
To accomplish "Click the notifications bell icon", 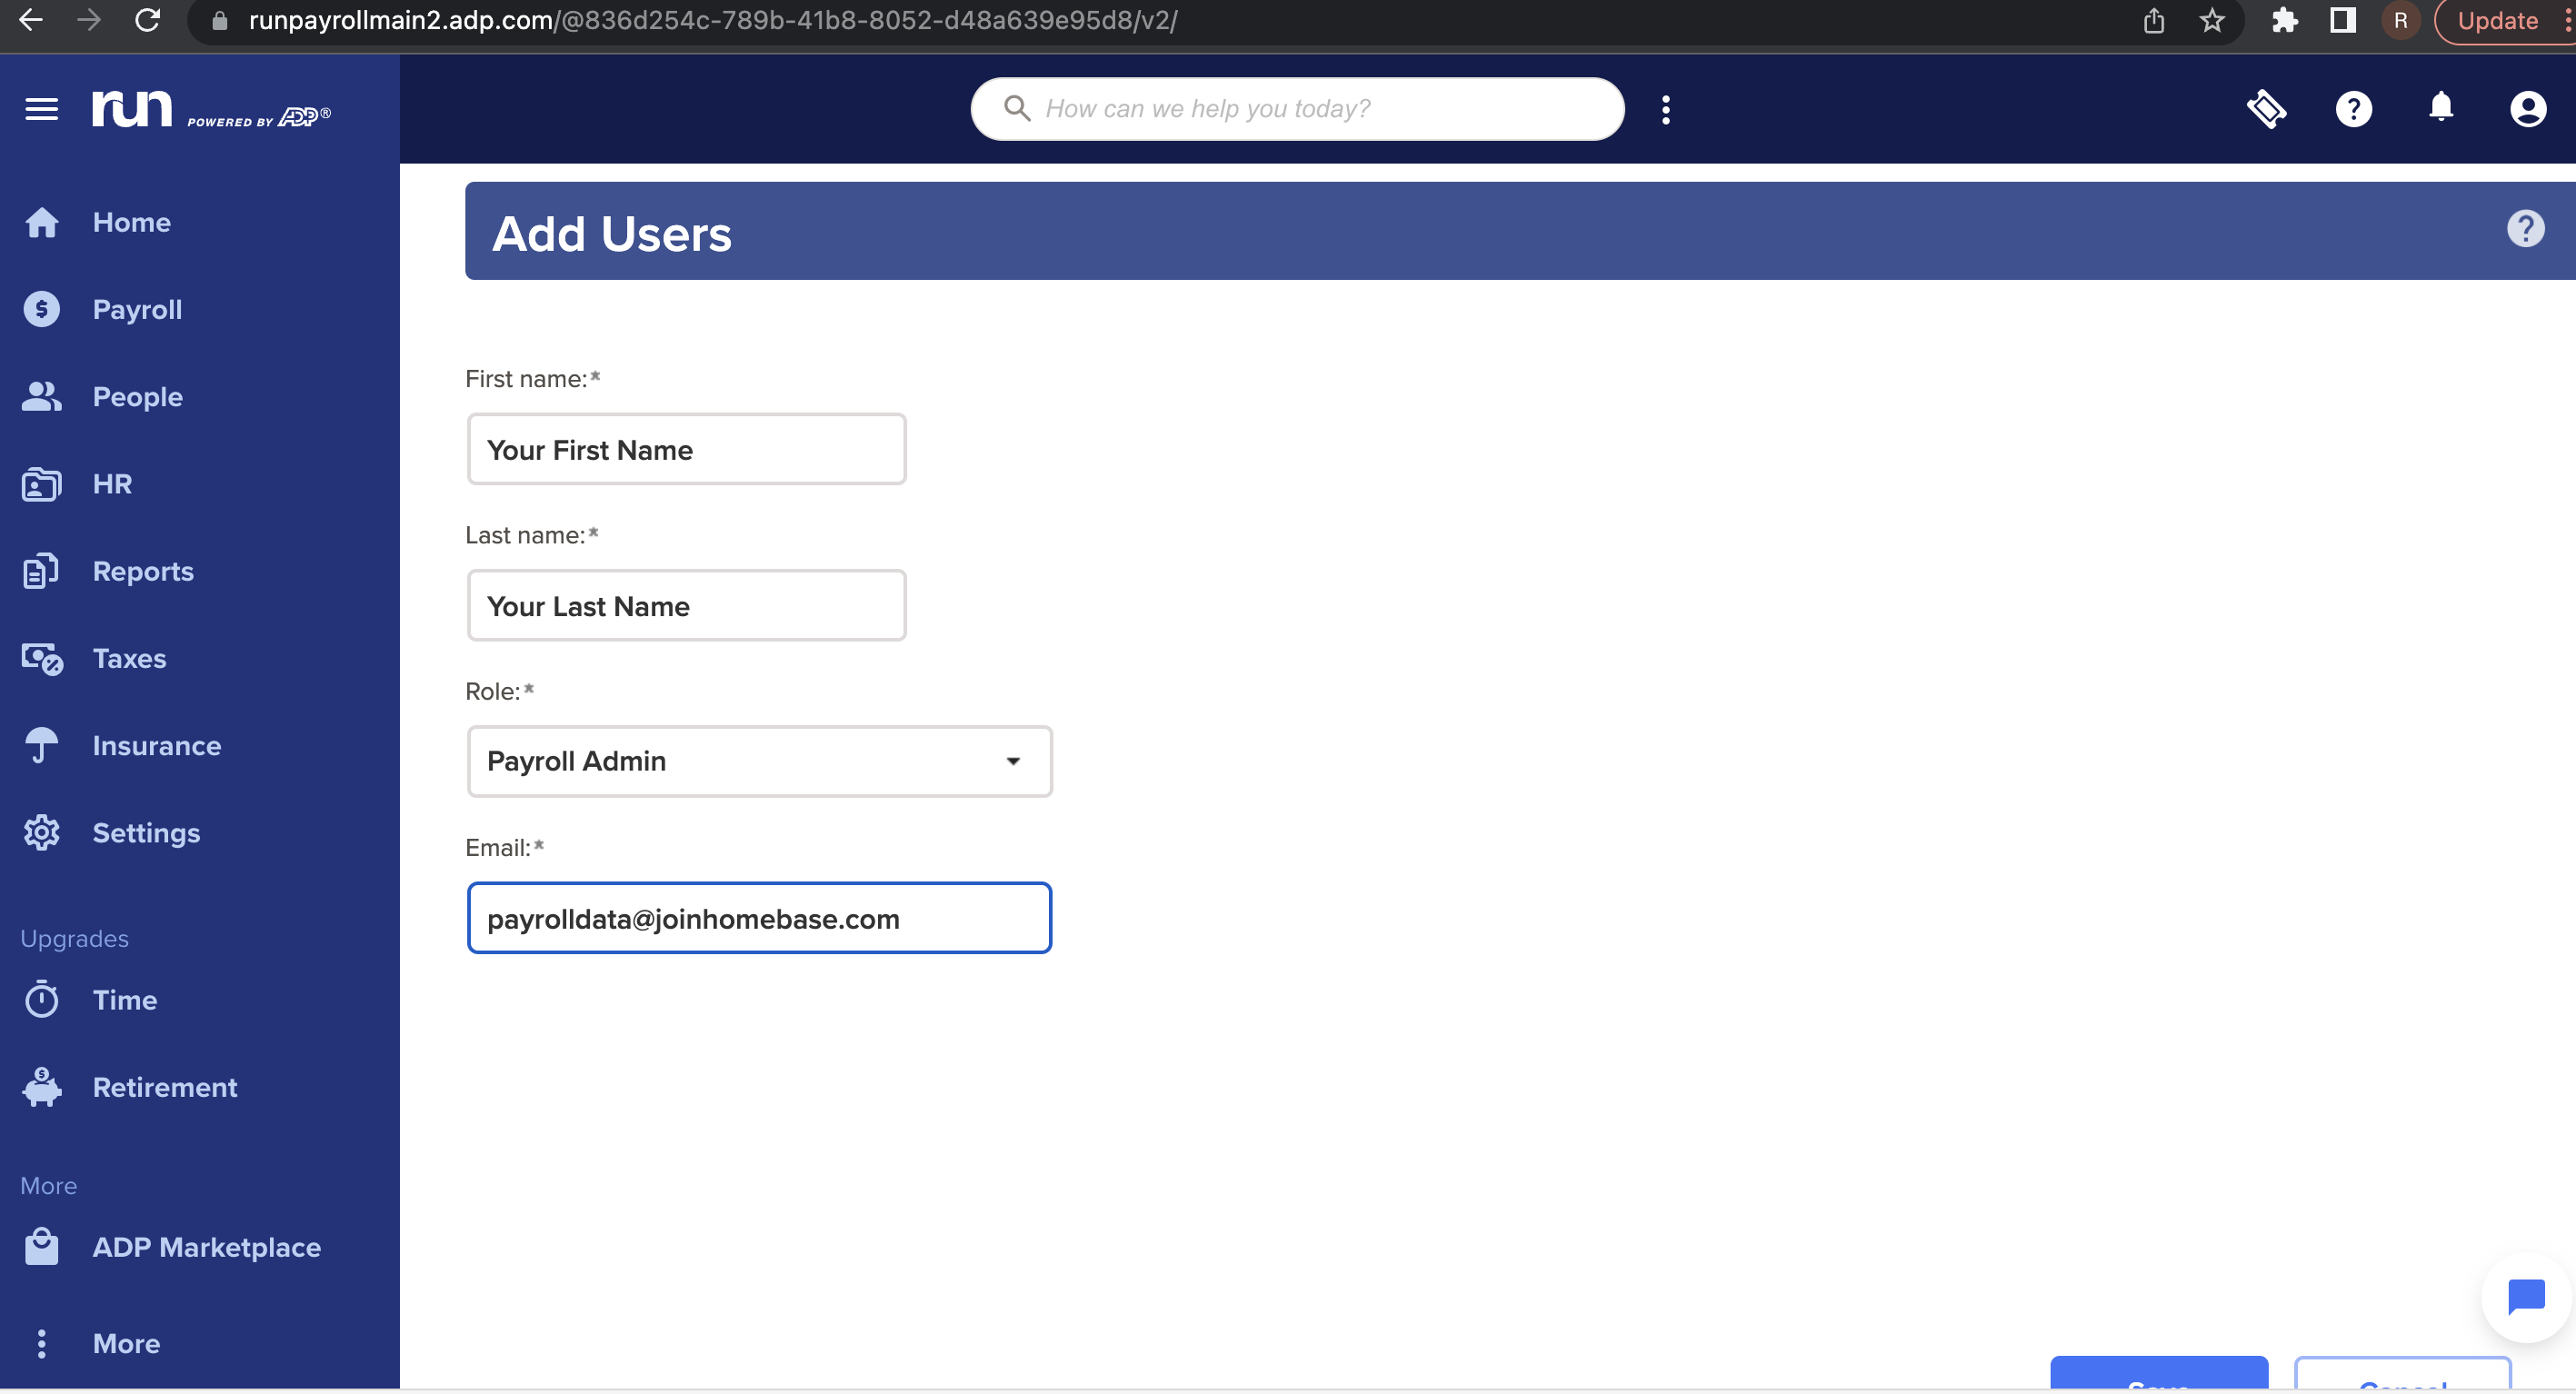I will click(2440, 107).
